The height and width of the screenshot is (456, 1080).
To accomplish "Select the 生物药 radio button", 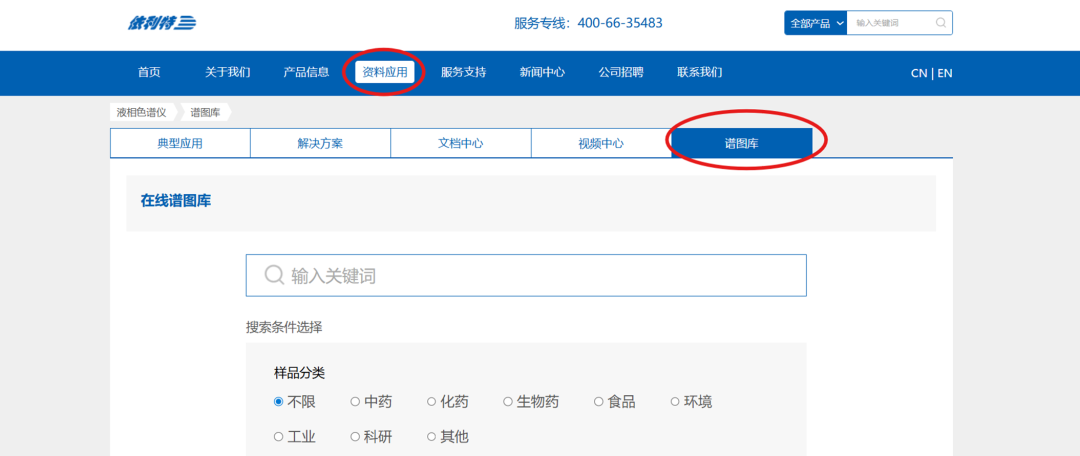I will click(508, 402).
